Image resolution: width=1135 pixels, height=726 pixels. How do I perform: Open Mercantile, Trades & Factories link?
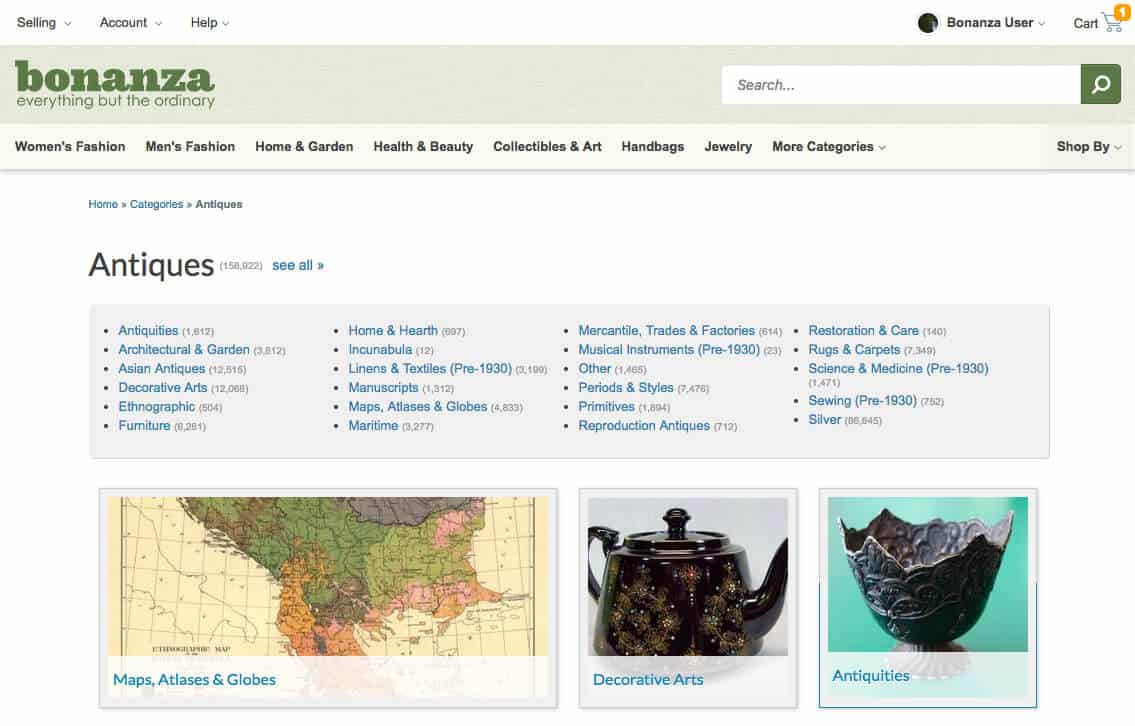(x=667, y=330)
